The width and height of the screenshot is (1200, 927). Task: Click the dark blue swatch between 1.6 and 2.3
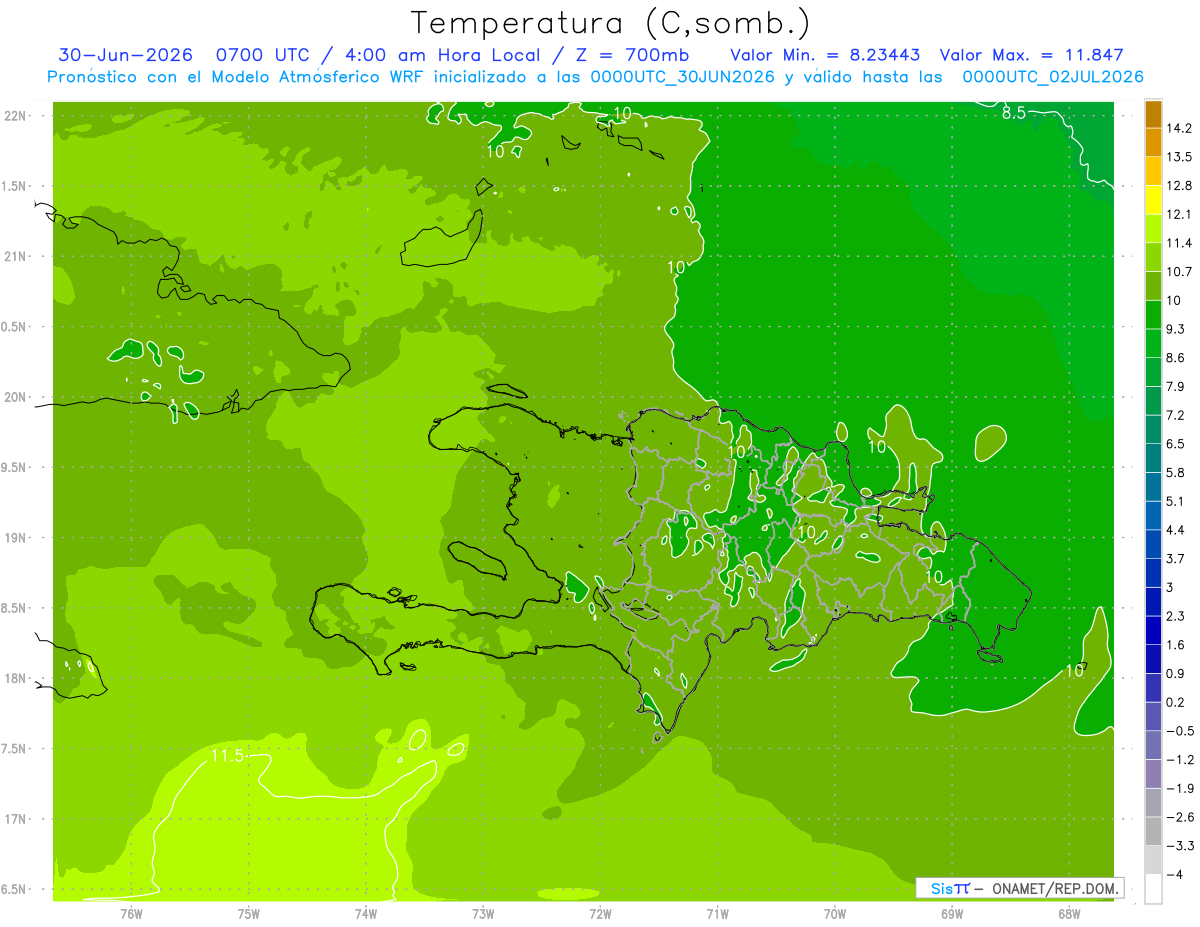1153,630
